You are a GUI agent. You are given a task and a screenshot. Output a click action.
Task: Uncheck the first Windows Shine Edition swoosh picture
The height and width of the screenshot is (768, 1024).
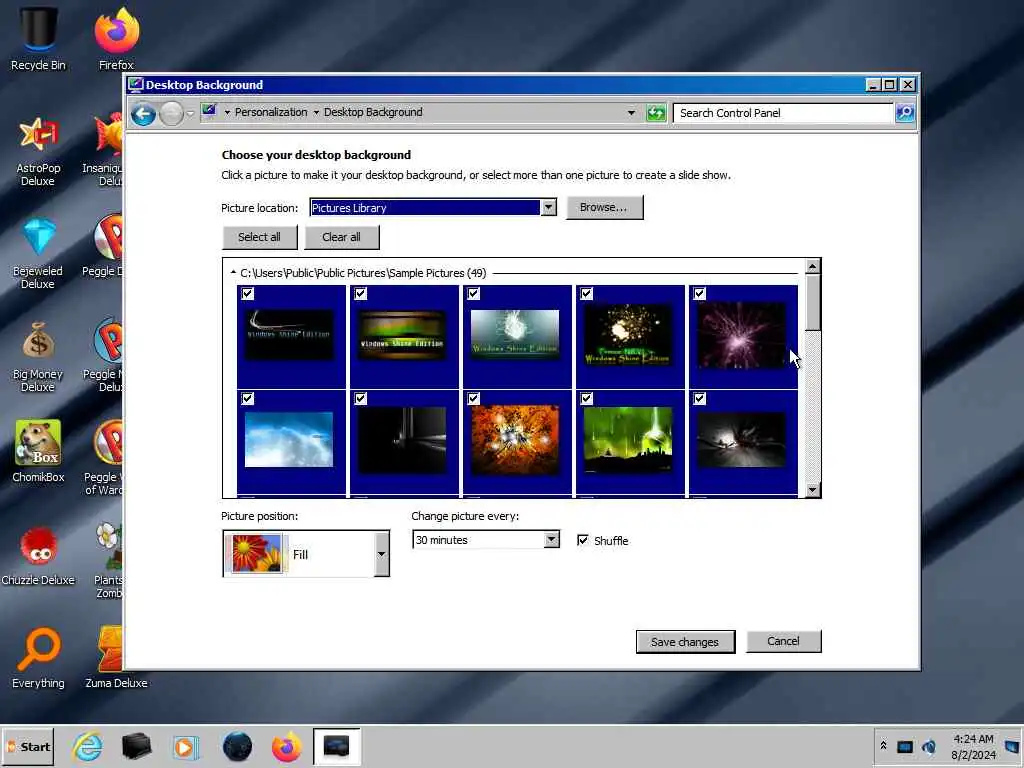click(248, 294)
